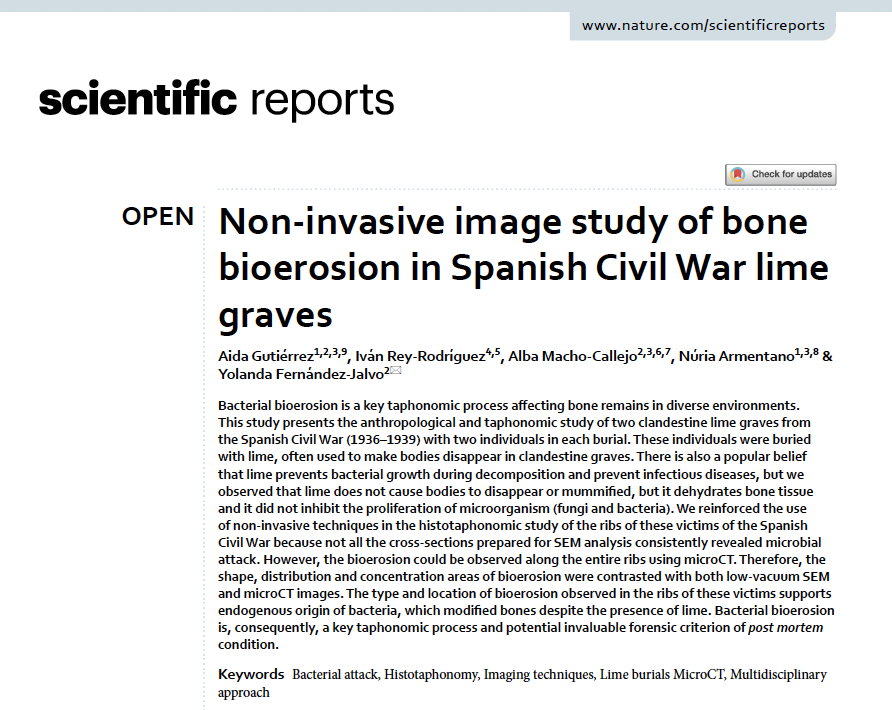Click the scientific reports journal logo
The image size is (892, 710).
tap(216, 100)
